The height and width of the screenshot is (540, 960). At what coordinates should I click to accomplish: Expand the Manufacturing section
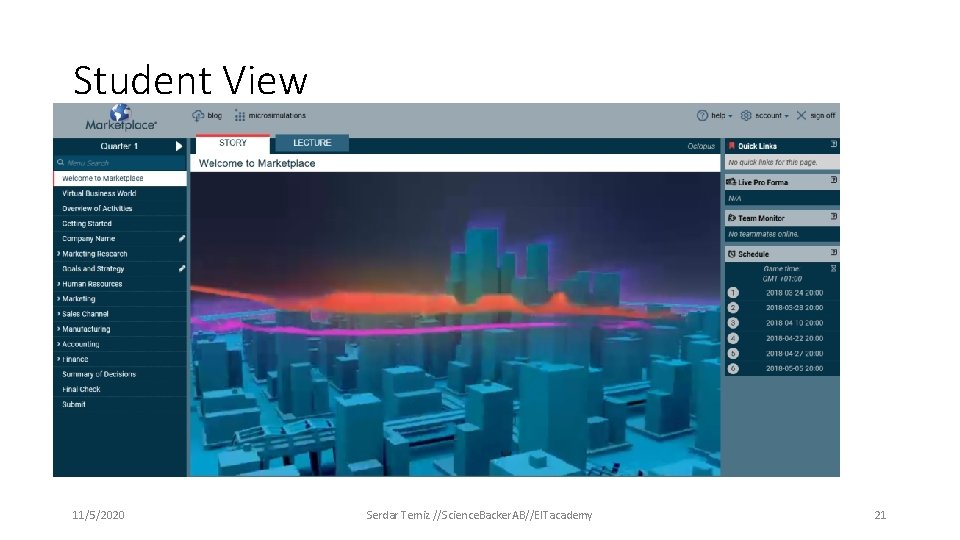[x=59, y=329]
